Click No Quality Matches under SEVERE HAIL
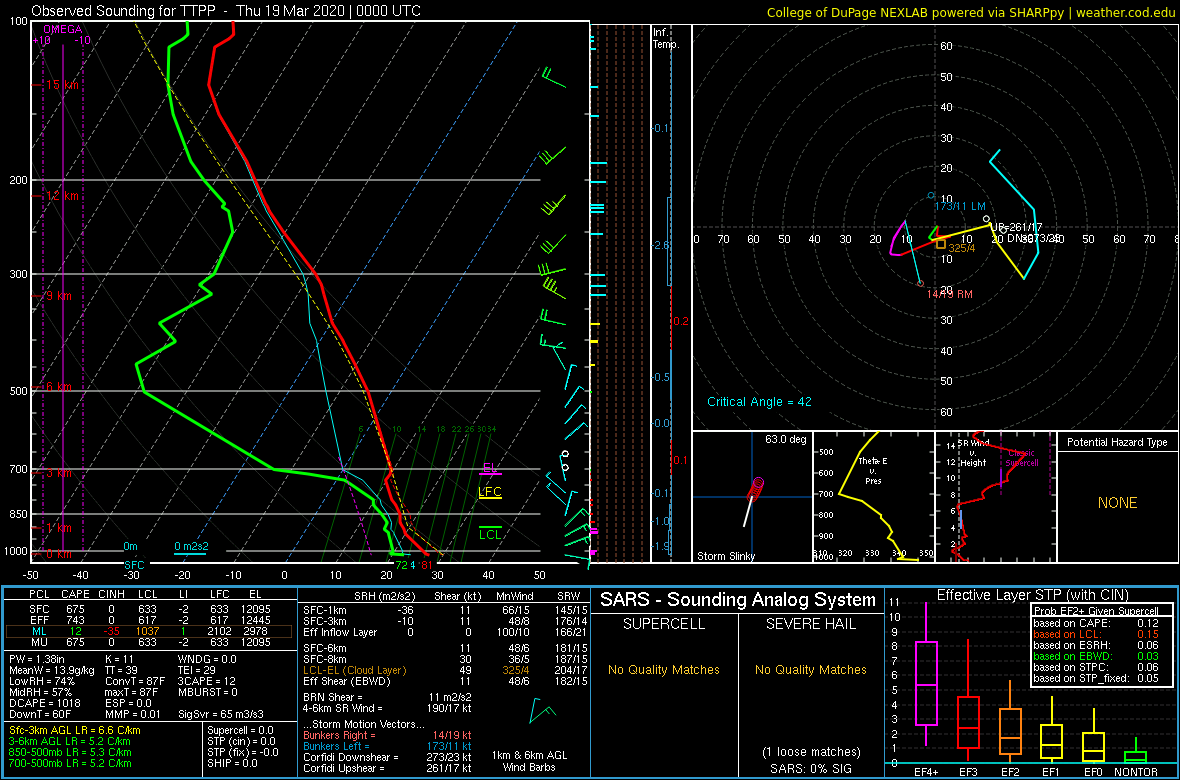Screen dimensions: 1180x780 point(810,670)
